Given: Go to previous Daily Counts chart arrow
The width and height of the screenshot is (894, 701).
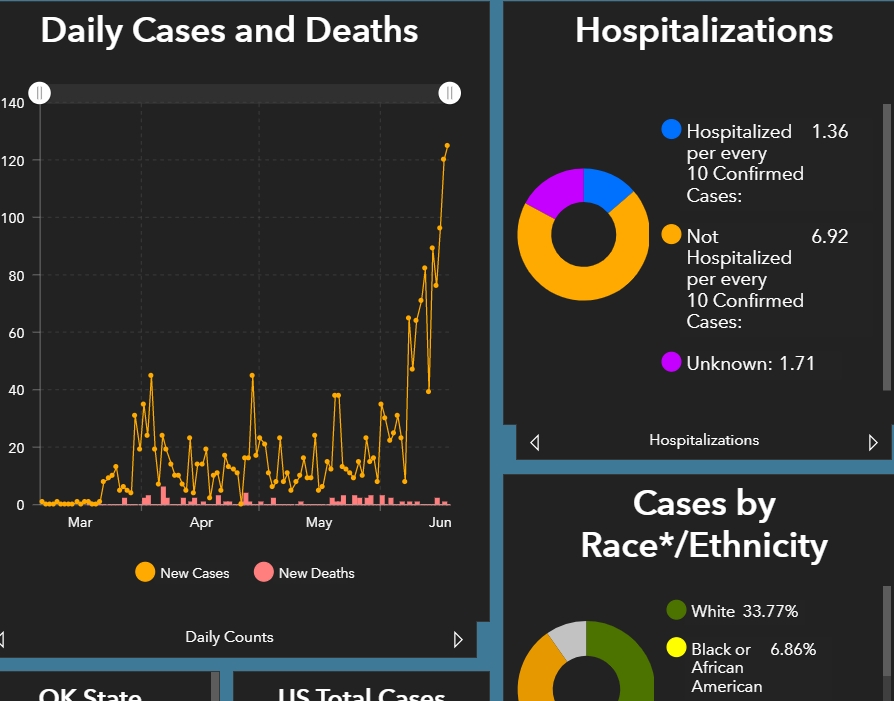Looking at the screenshot, I should tap(2, 639).
